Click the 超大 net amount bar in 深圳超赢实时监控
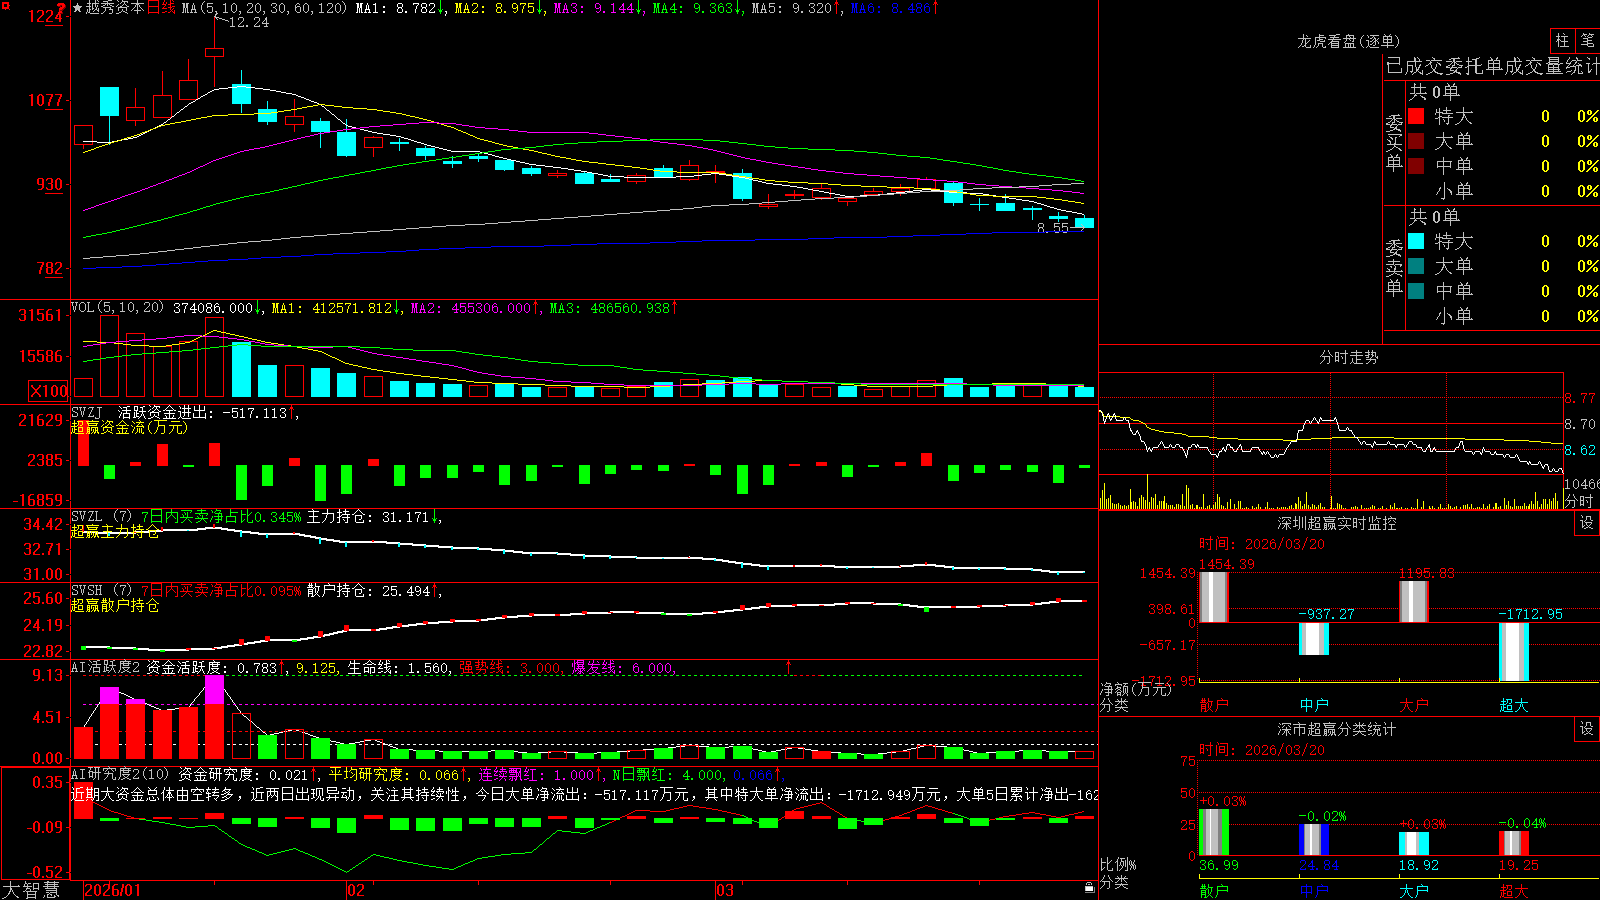1600x900 pixels. 1513,652
